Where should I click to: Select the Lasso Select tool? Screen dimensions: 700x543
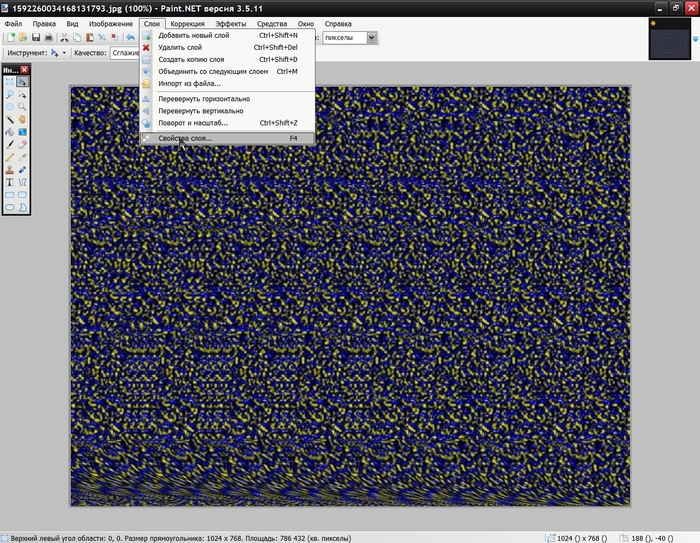pos(9,94)
